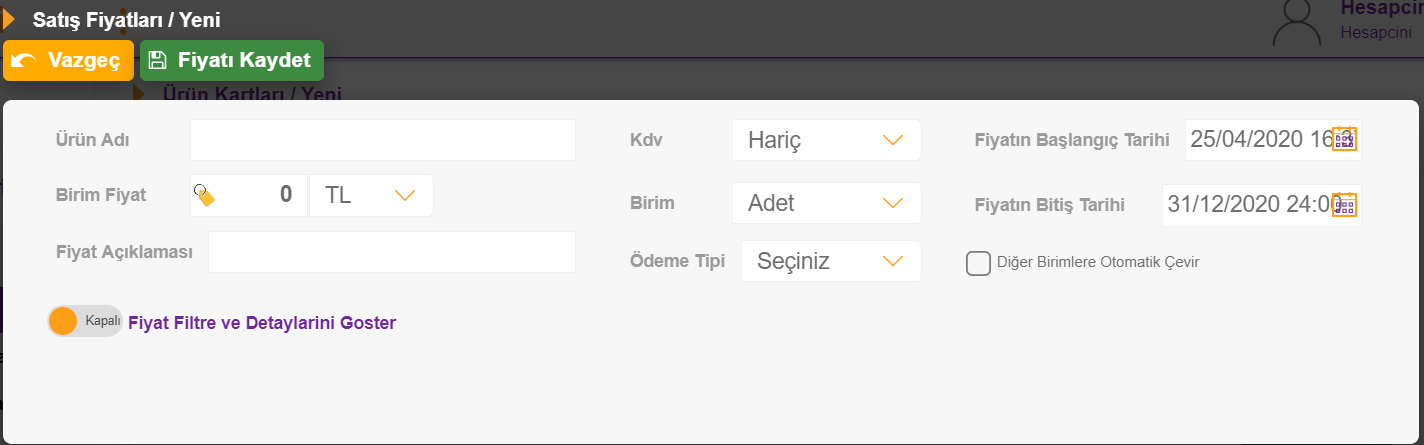The width and height of the screenshot is (1424, 445).
Task: Click the price tag icon in Birim Fiyat
Action: 204,195
